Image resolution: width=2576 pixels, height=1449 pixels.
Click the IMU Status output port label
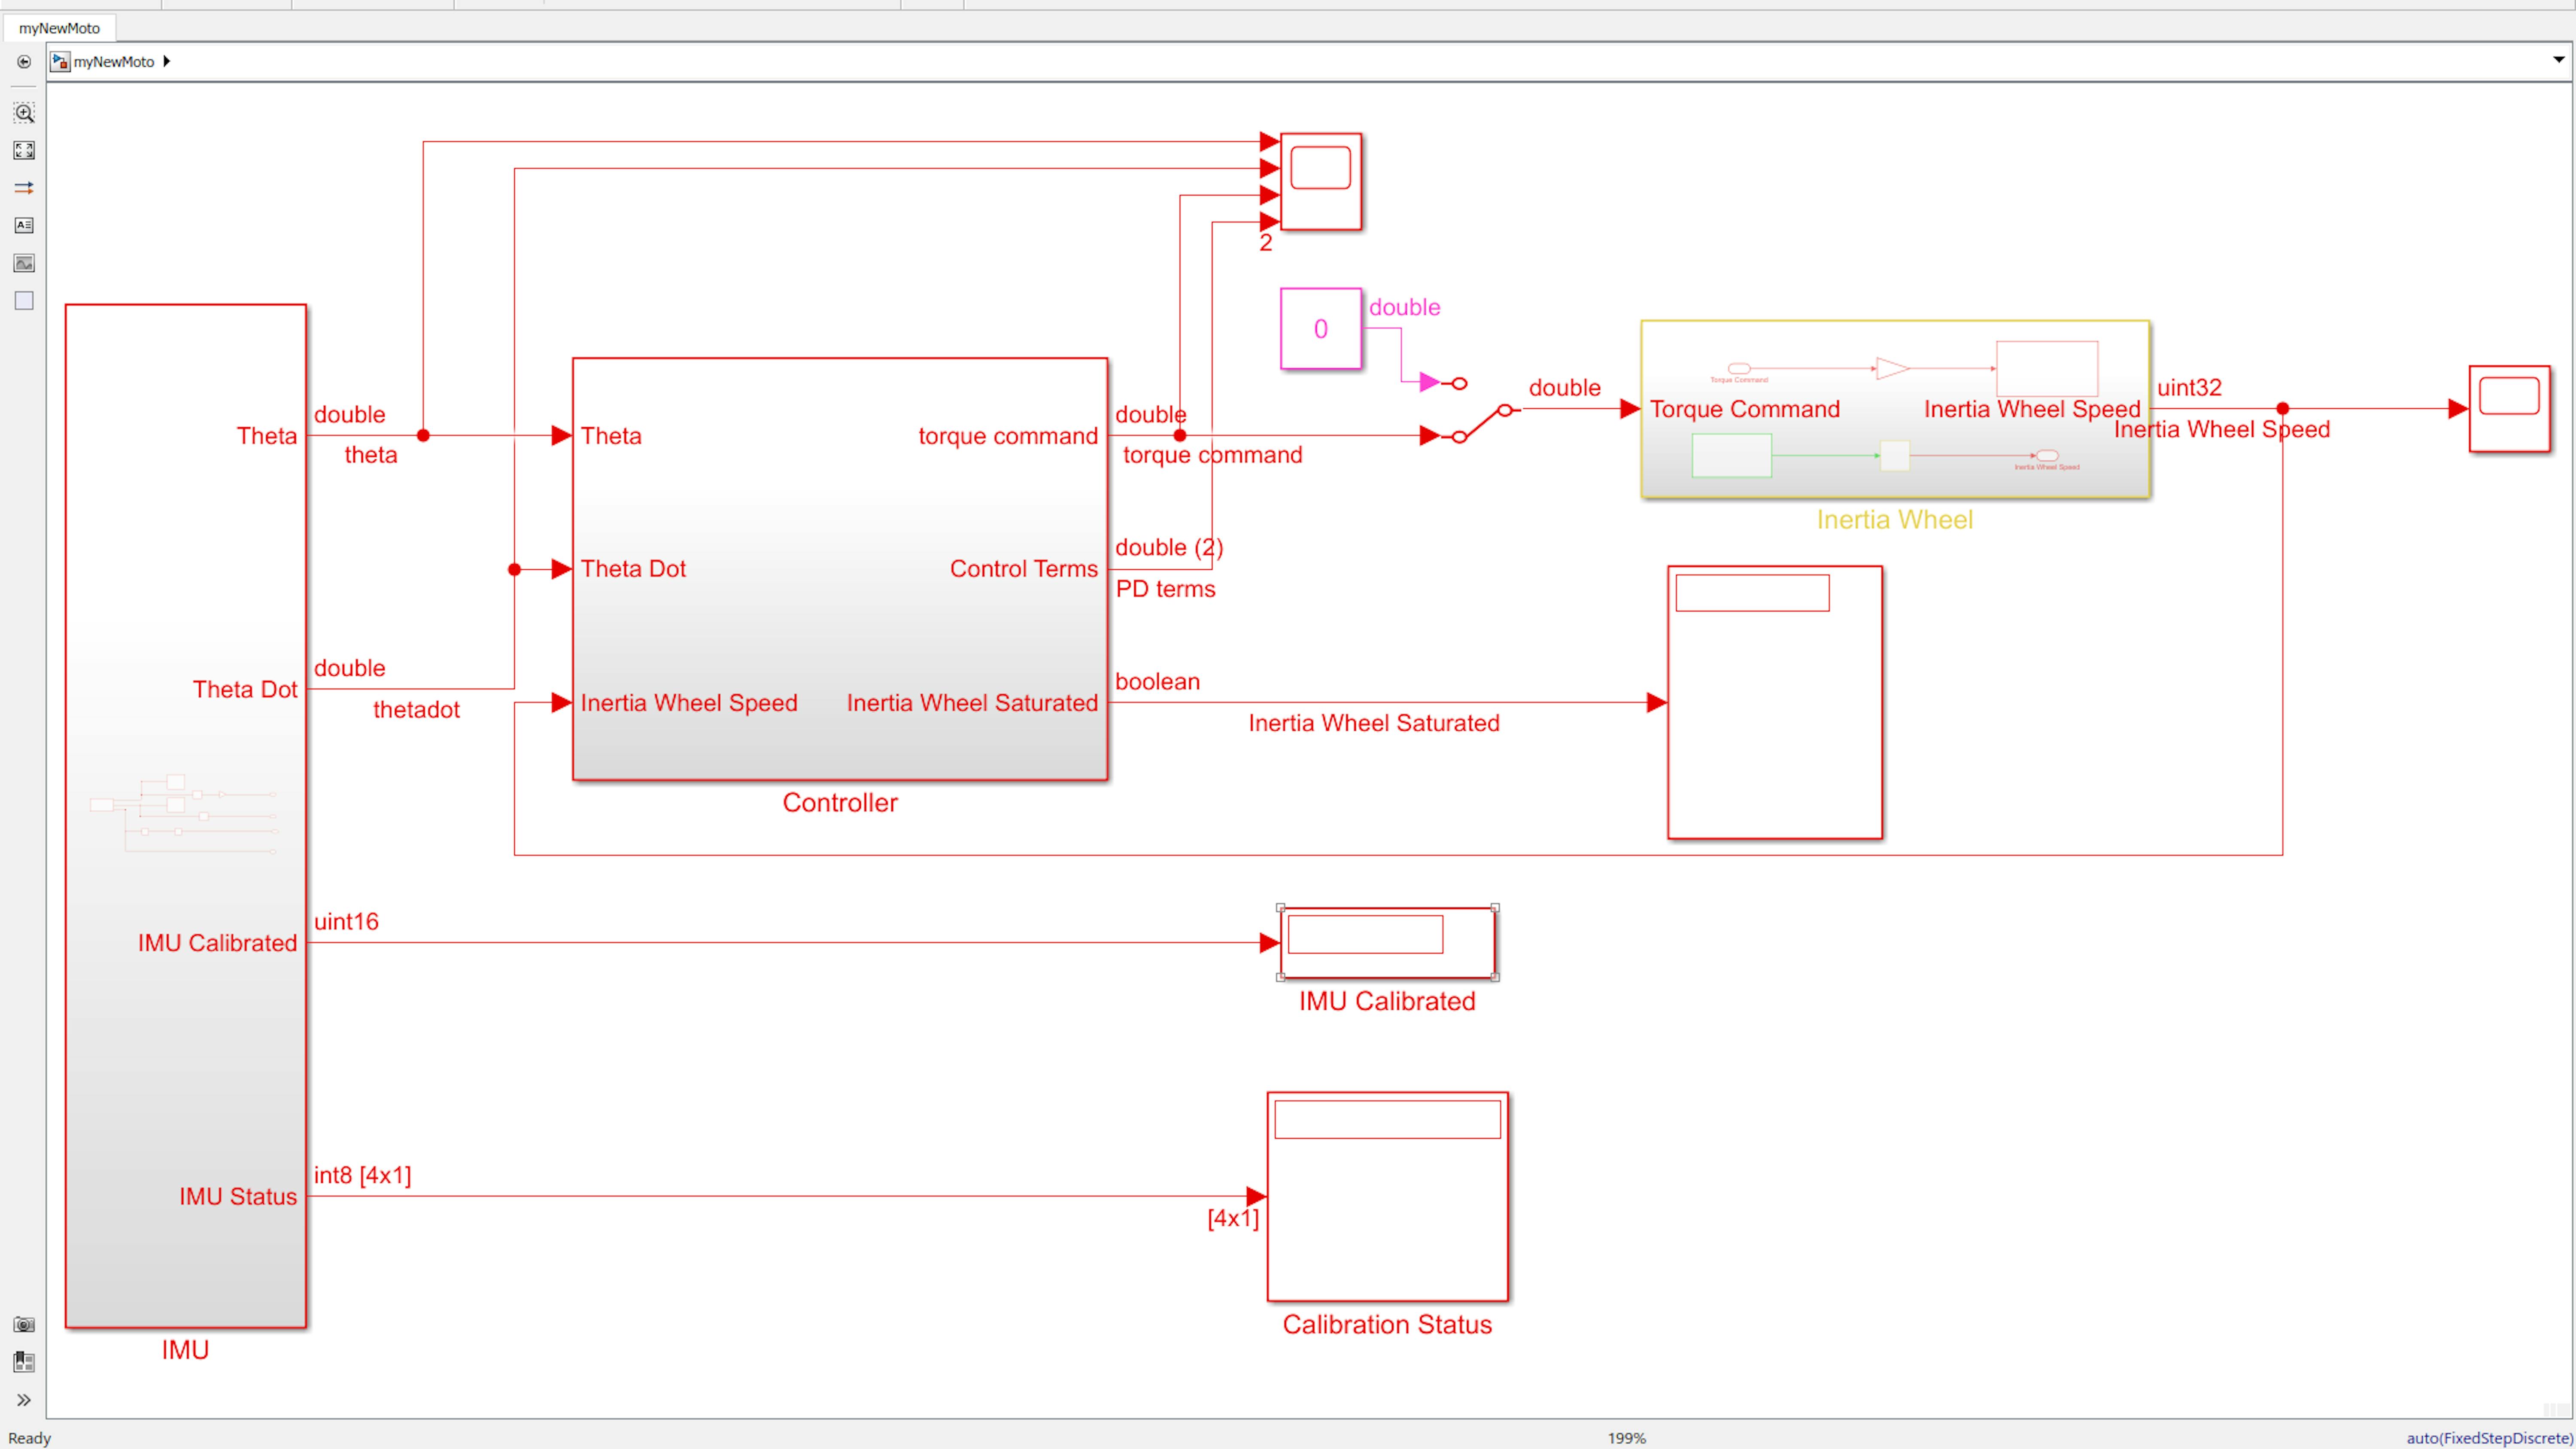[x=238, y=1197]
